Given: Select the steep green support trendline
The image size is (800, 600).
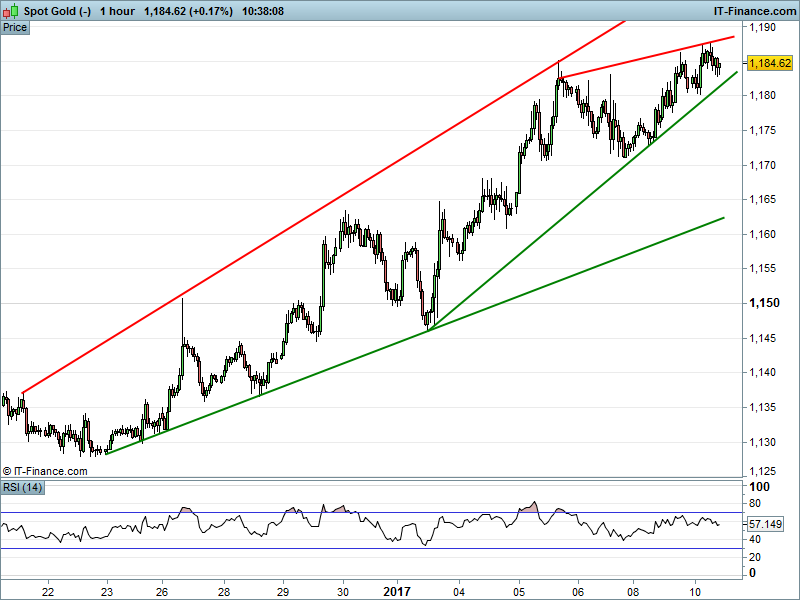Looking at the screenshot, I should point(582,201).
